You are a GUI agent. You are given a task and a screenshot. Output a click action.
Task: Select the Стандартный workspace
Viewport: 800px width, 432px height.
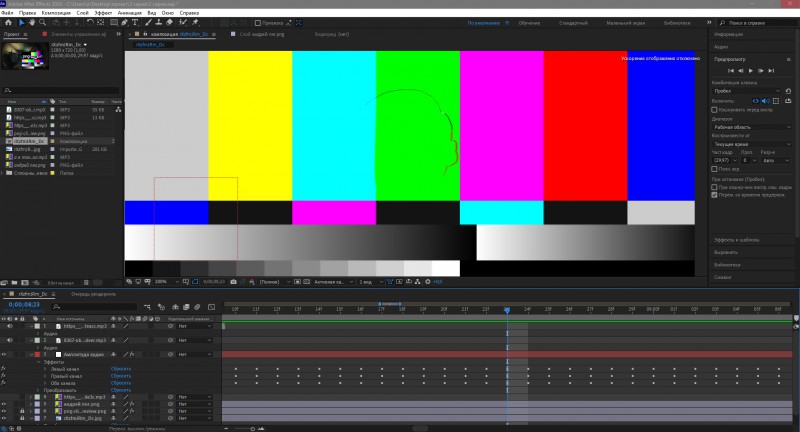(x=573, y=23)
